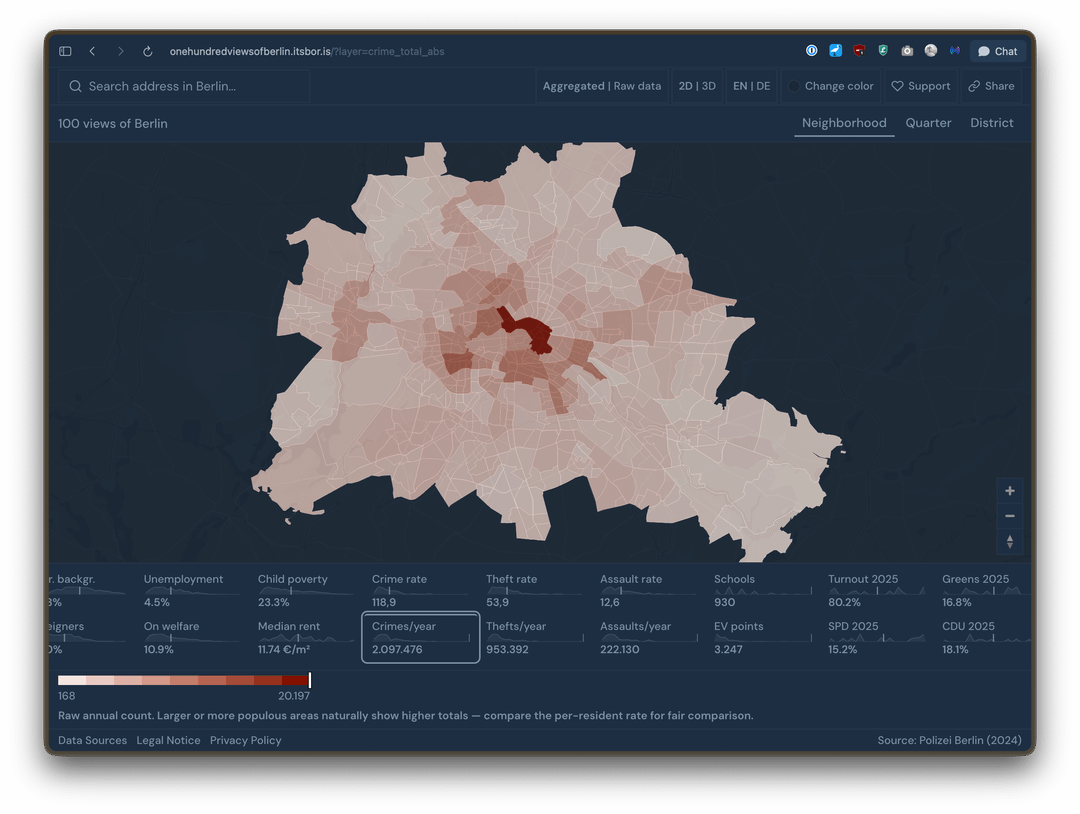The image size is (1080, 814).
Task: Open the 1Password extension icon
Action: tap(812, 51)
